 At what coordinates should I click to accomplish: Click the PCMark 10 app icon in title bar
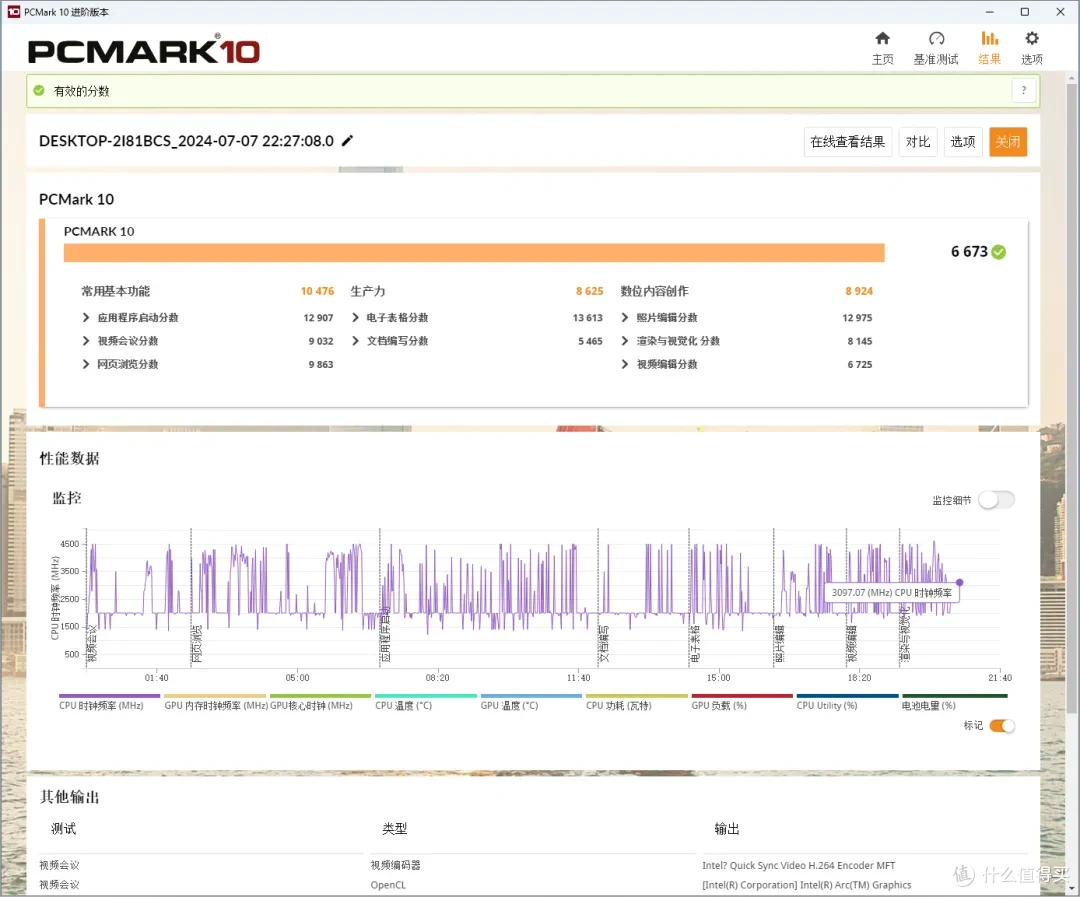[13, 12]
